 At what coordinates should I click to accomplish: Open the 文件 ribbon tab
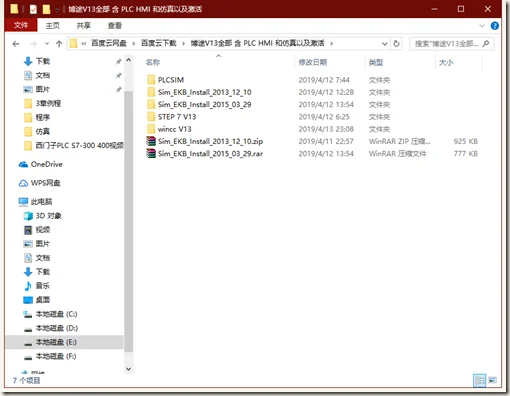pos(21,25)
